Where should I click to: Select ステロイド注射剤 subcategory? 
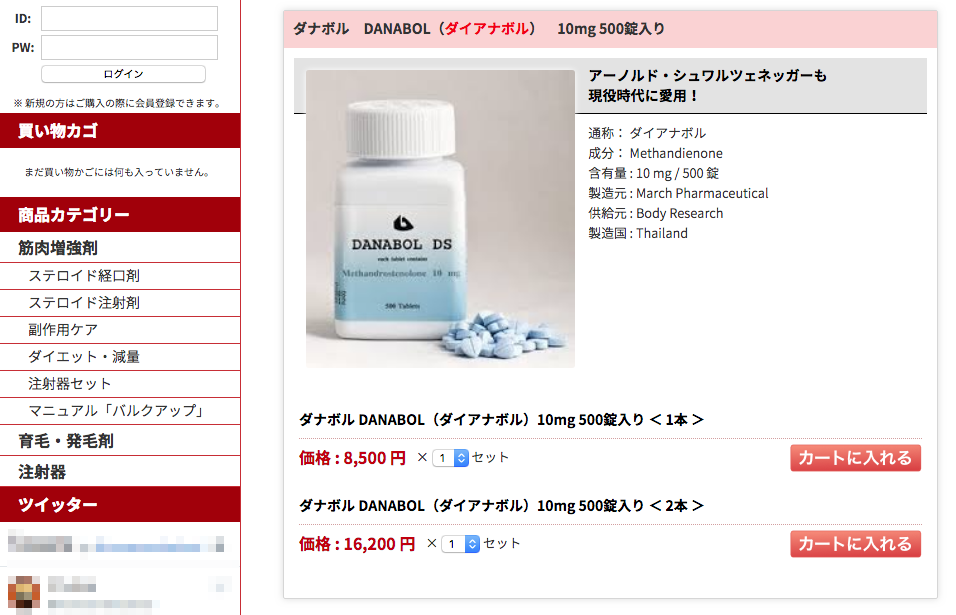pyautogui.click(x=84, y=303)
